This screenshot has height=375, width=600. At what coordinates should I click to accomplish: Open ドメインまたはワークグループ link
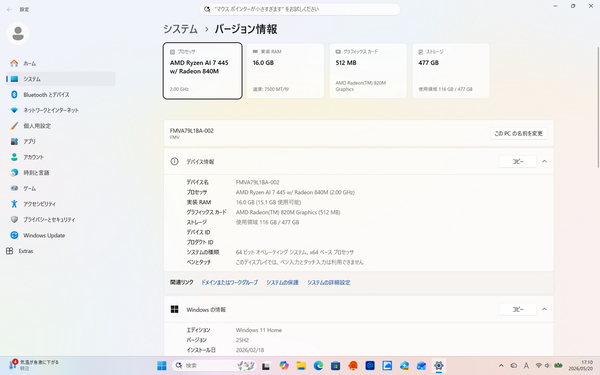click(x=230, y=282)
